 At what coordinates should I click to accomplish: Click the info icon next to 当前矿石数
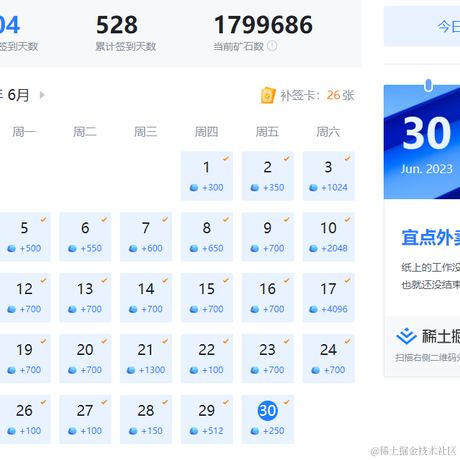coord(272,46)
